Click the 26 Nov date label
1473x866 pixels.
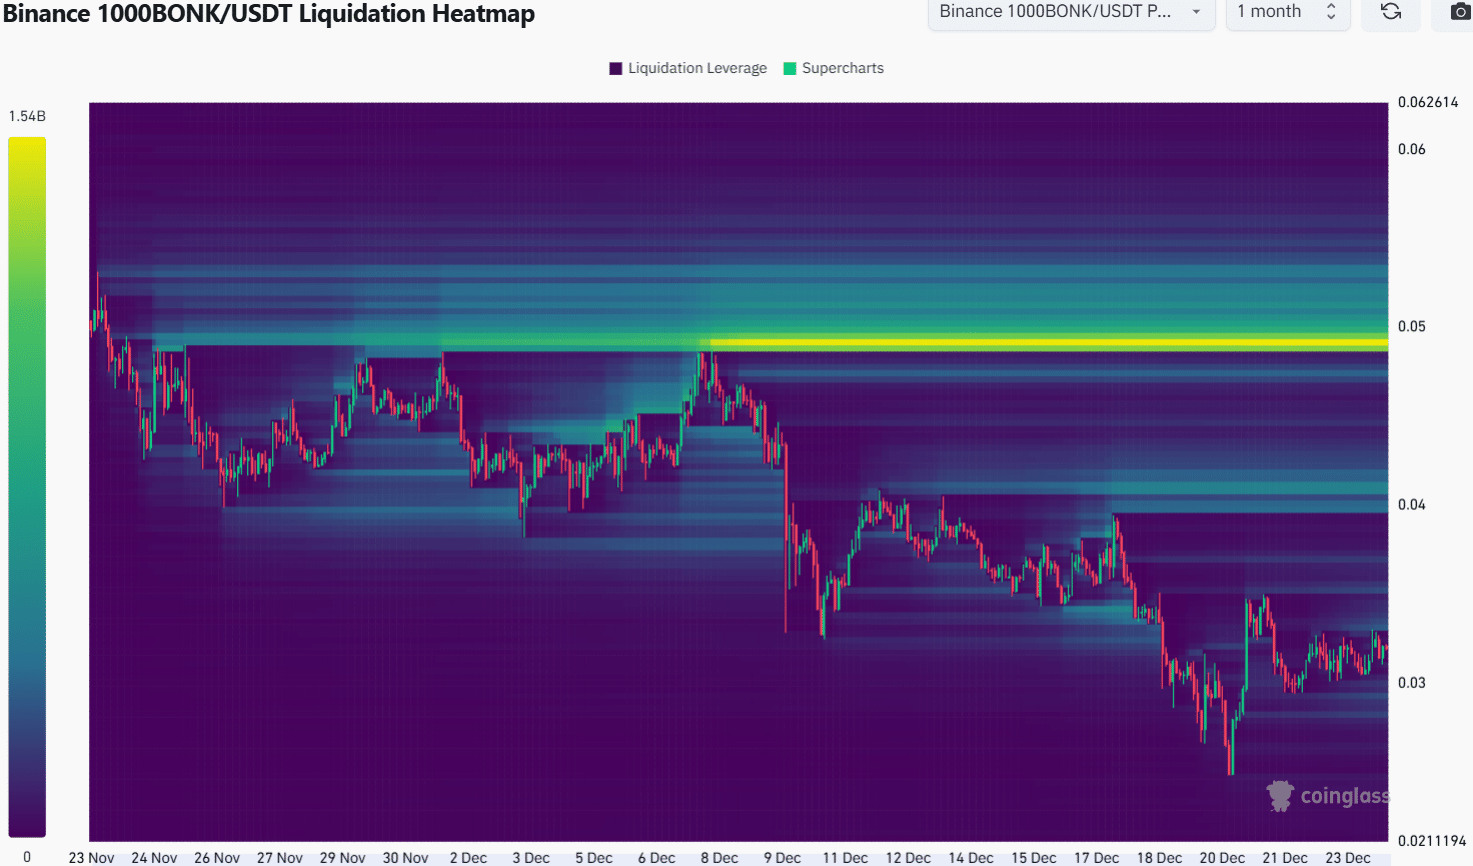(x=217, y=858)
